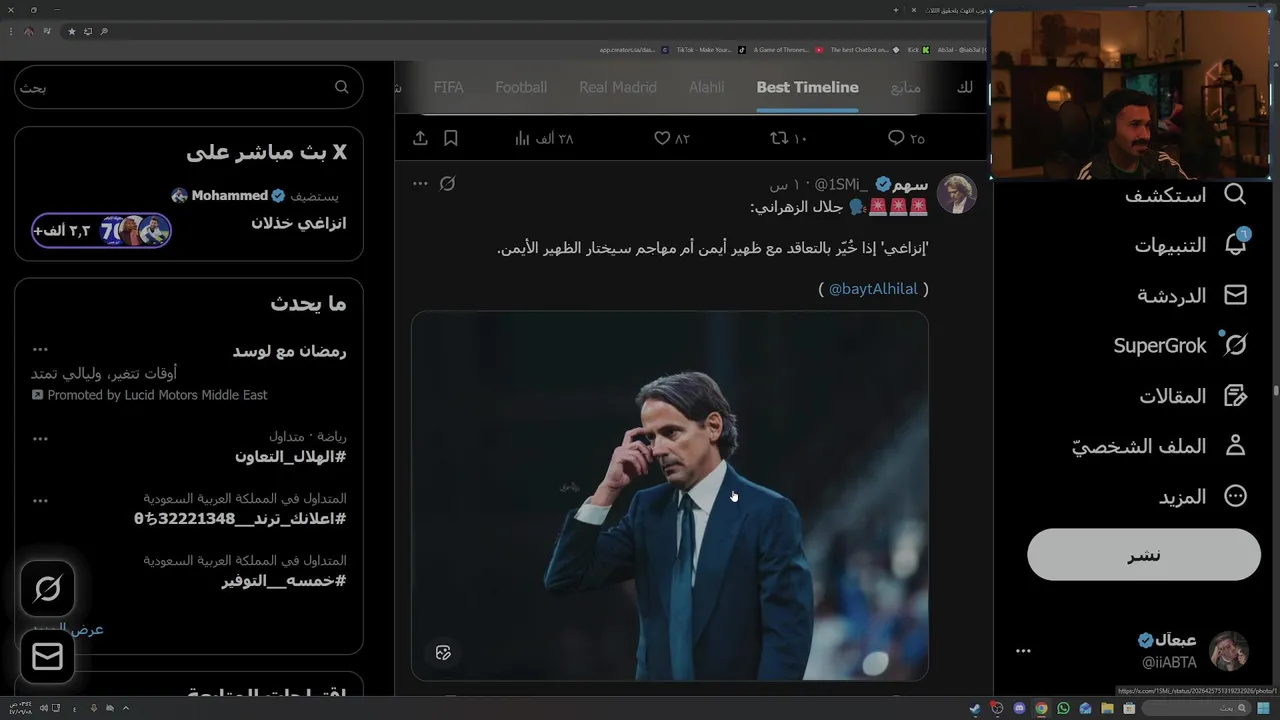Open المقالات articles menu item

coord(1173,396)
